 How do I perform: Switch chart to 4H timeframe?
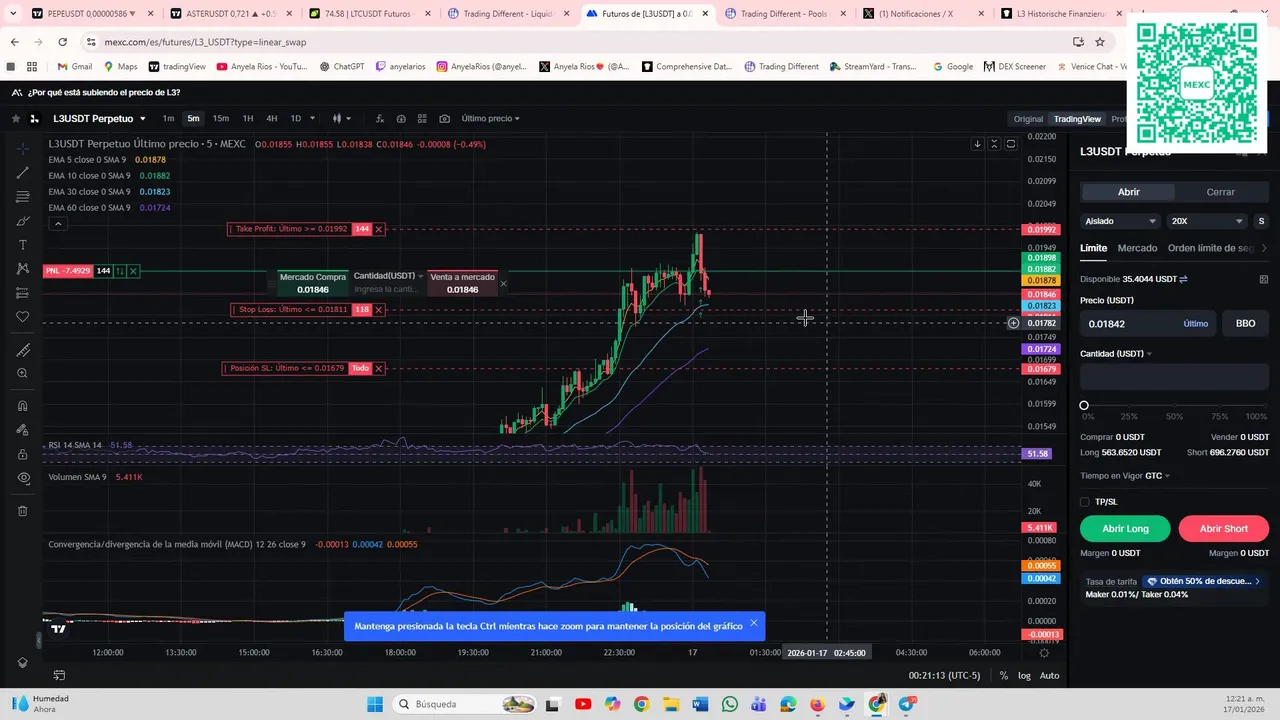click(x=271, y=118)
